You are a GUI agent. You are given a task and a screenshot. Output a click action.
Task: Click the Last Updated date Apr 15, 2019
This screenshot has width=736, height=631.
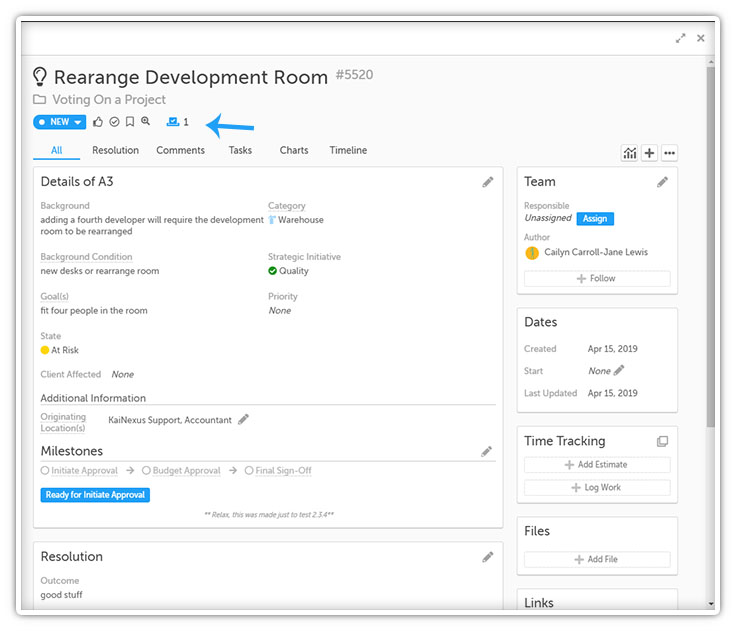613,393
